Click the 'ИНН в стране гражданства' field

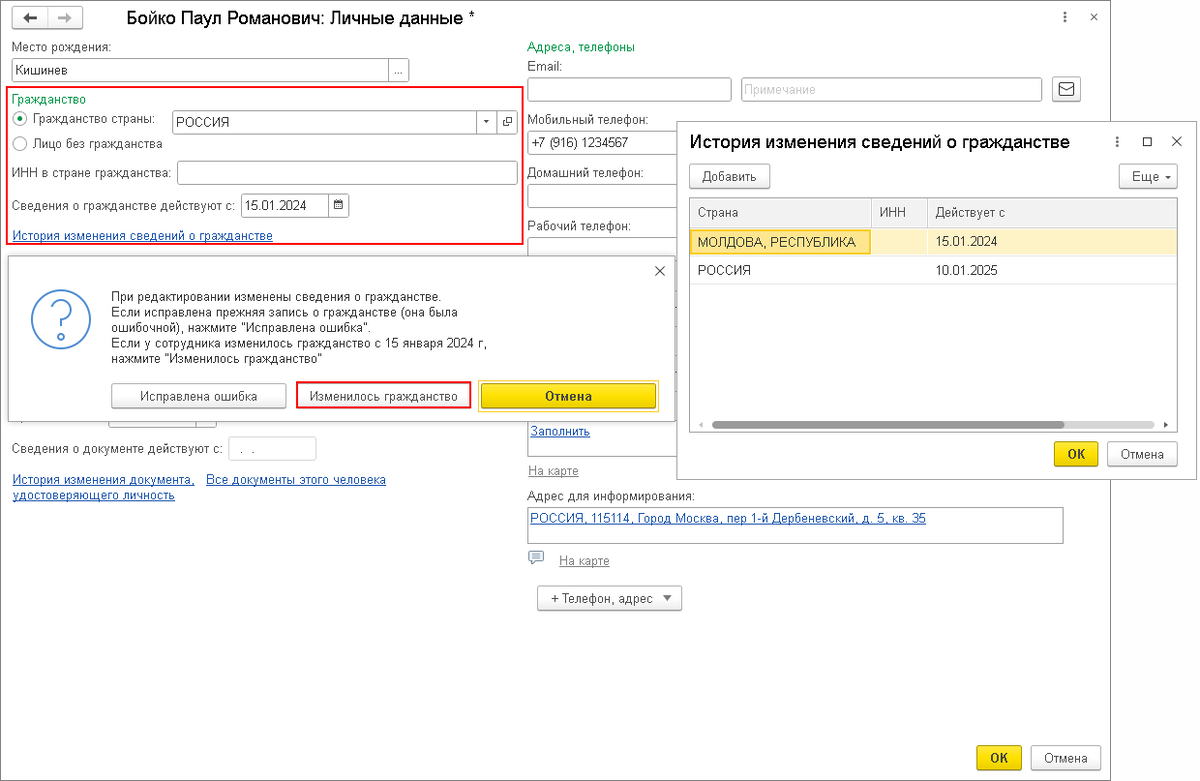347,173
